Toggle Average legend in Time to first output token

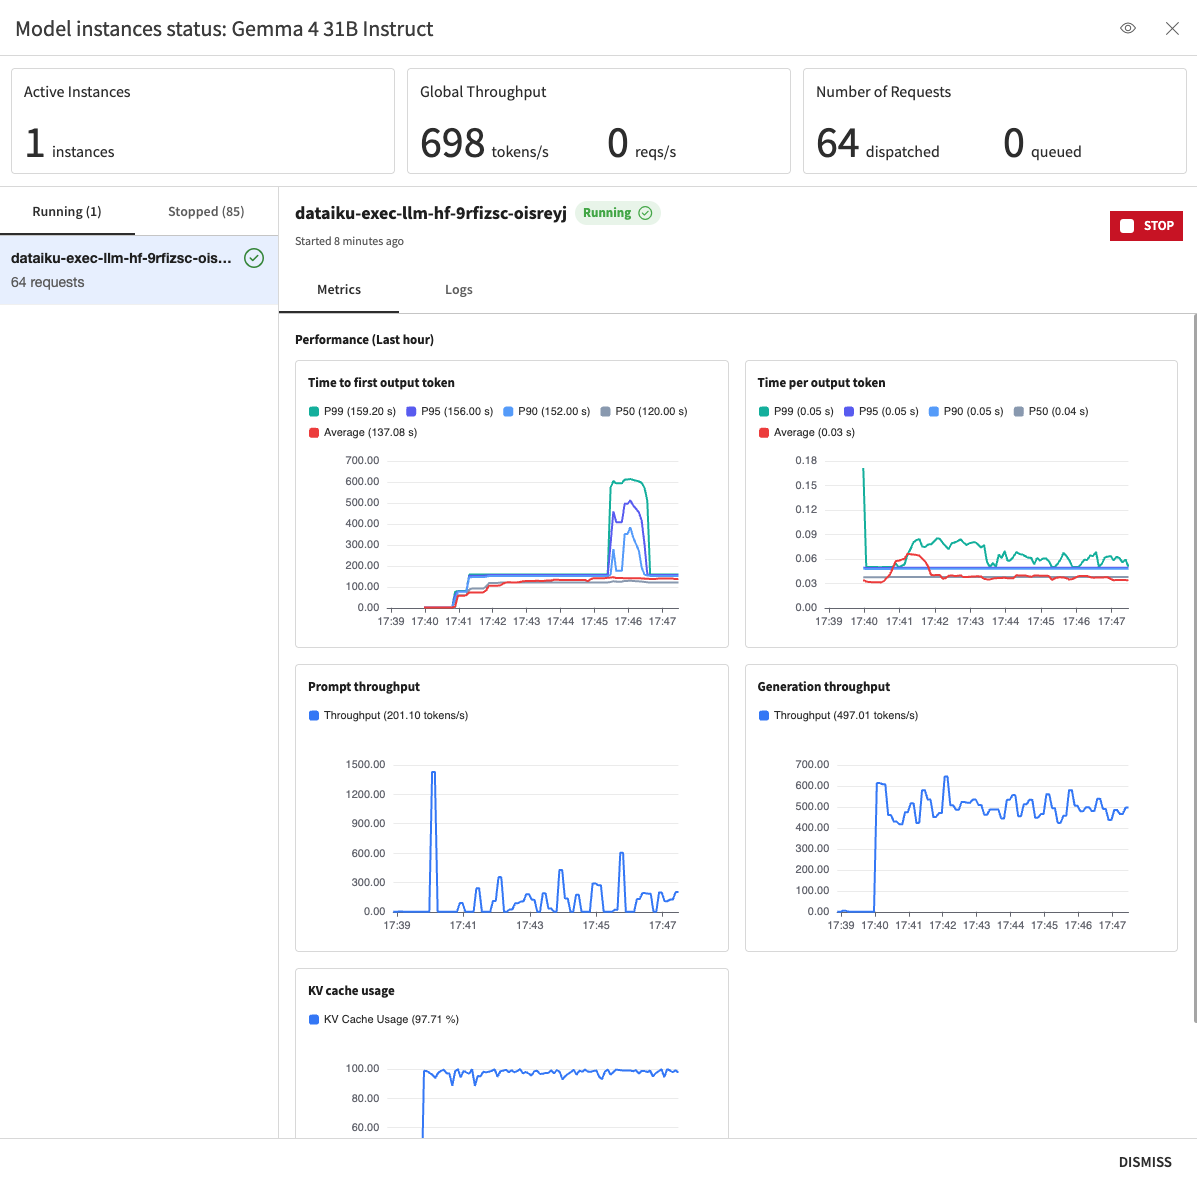tap(363, 432)
